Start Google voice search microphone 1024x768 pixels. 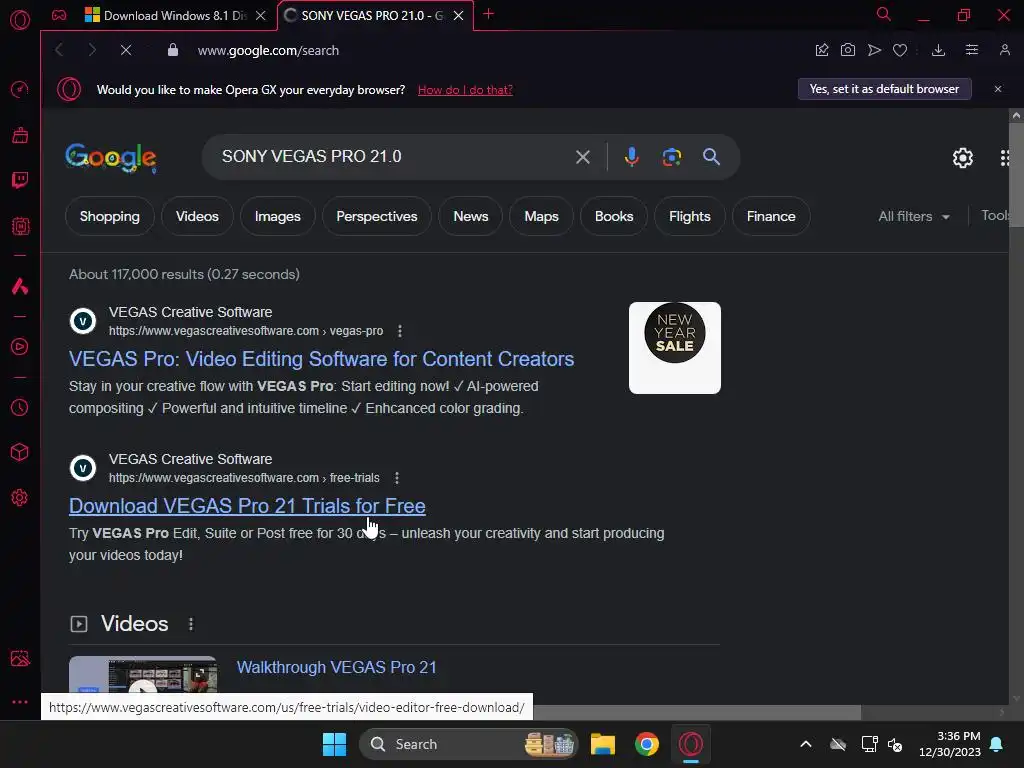pyautogui.click(x=632, y=157)
